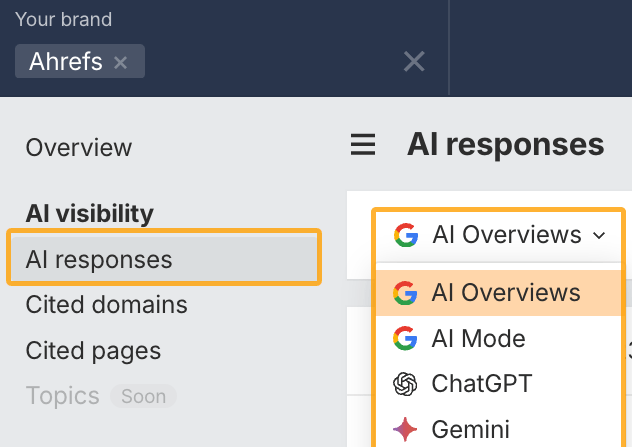Clear the brand field with large X
The width and height of the screenshot is (632, 447).
click(414, 62)
